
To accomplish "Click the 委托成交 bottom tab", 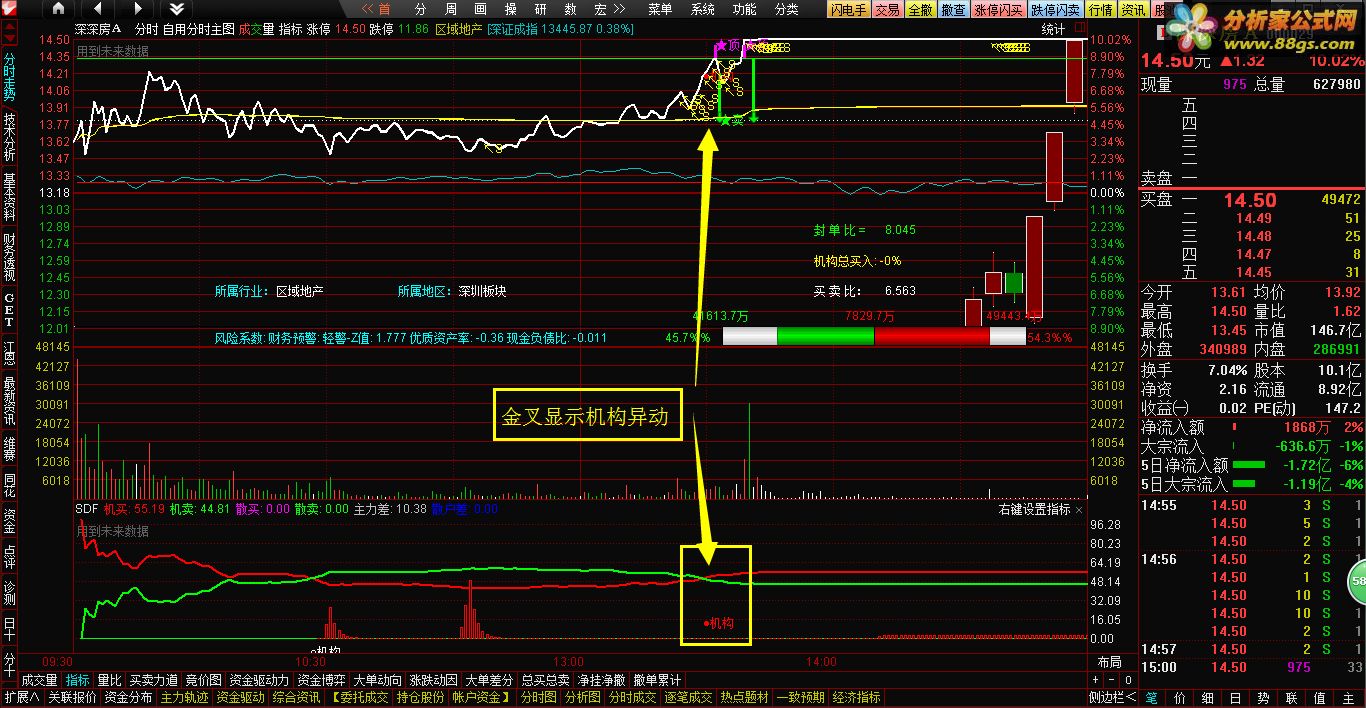I will tap(359, 697).
